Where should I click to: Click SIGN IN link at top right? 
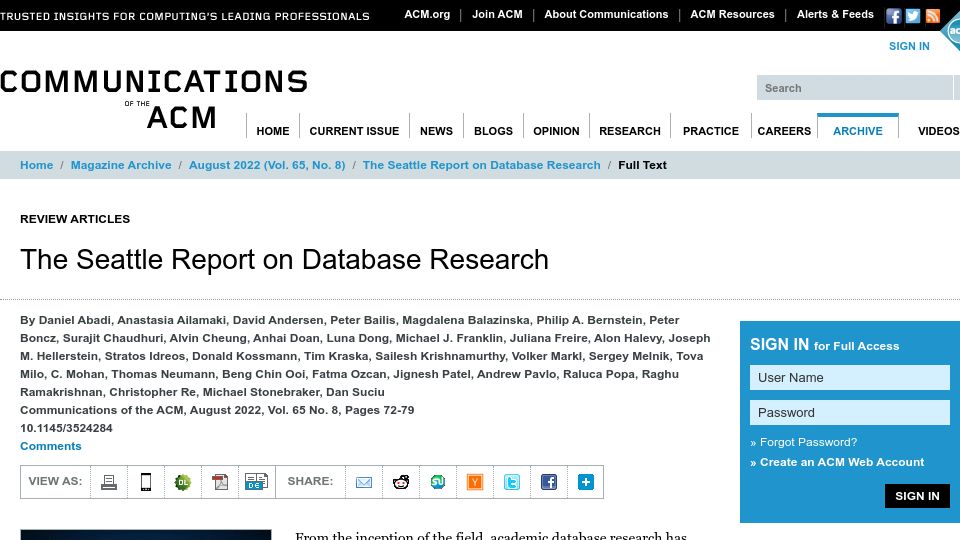click(x=909, y=46)
